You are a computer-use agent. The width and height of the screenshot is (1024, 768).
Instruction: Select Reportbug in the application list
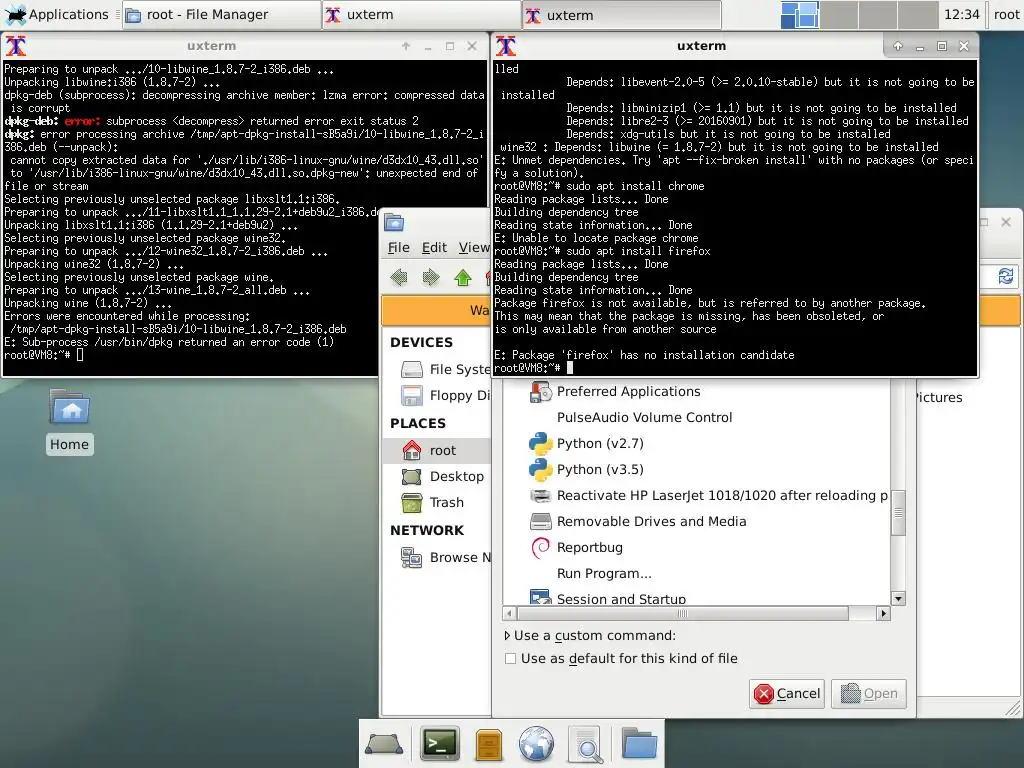(x=697, y=548)
